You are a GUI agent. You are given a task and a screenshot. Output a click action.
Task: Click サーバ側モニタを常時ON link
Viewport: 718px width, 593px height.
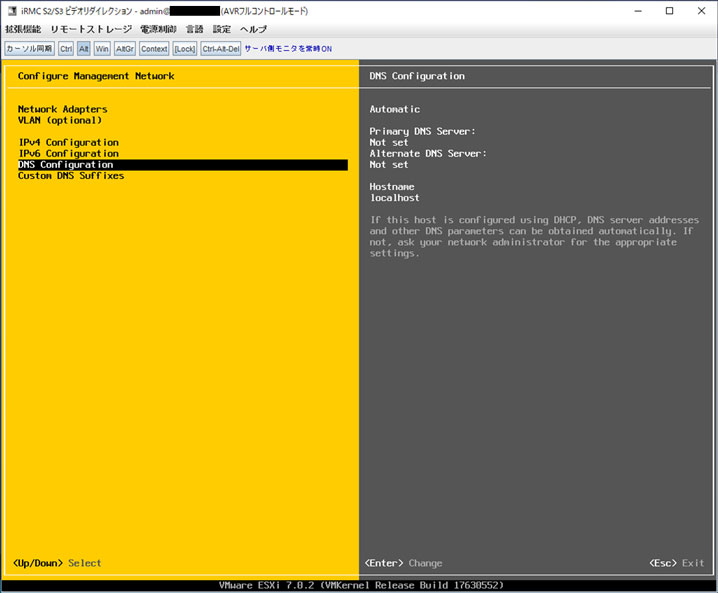[x=288, y=49]
